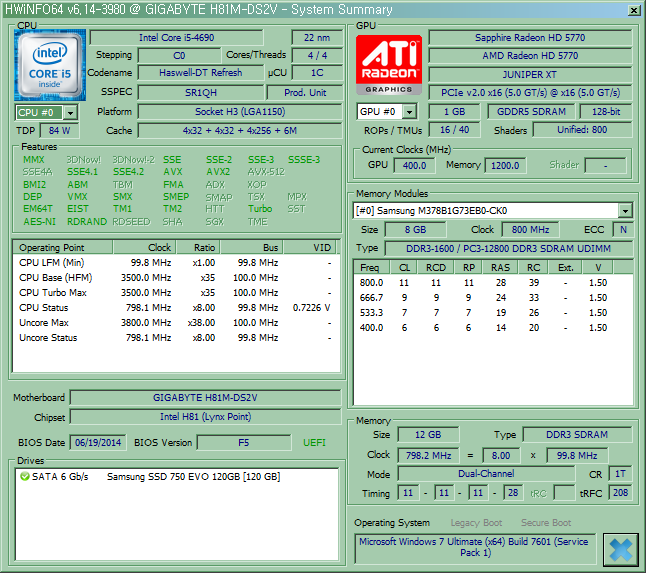Viewport: 646px width, 573px height.
Task: Click the Operating Point column header
Action: tap(63, 248)
